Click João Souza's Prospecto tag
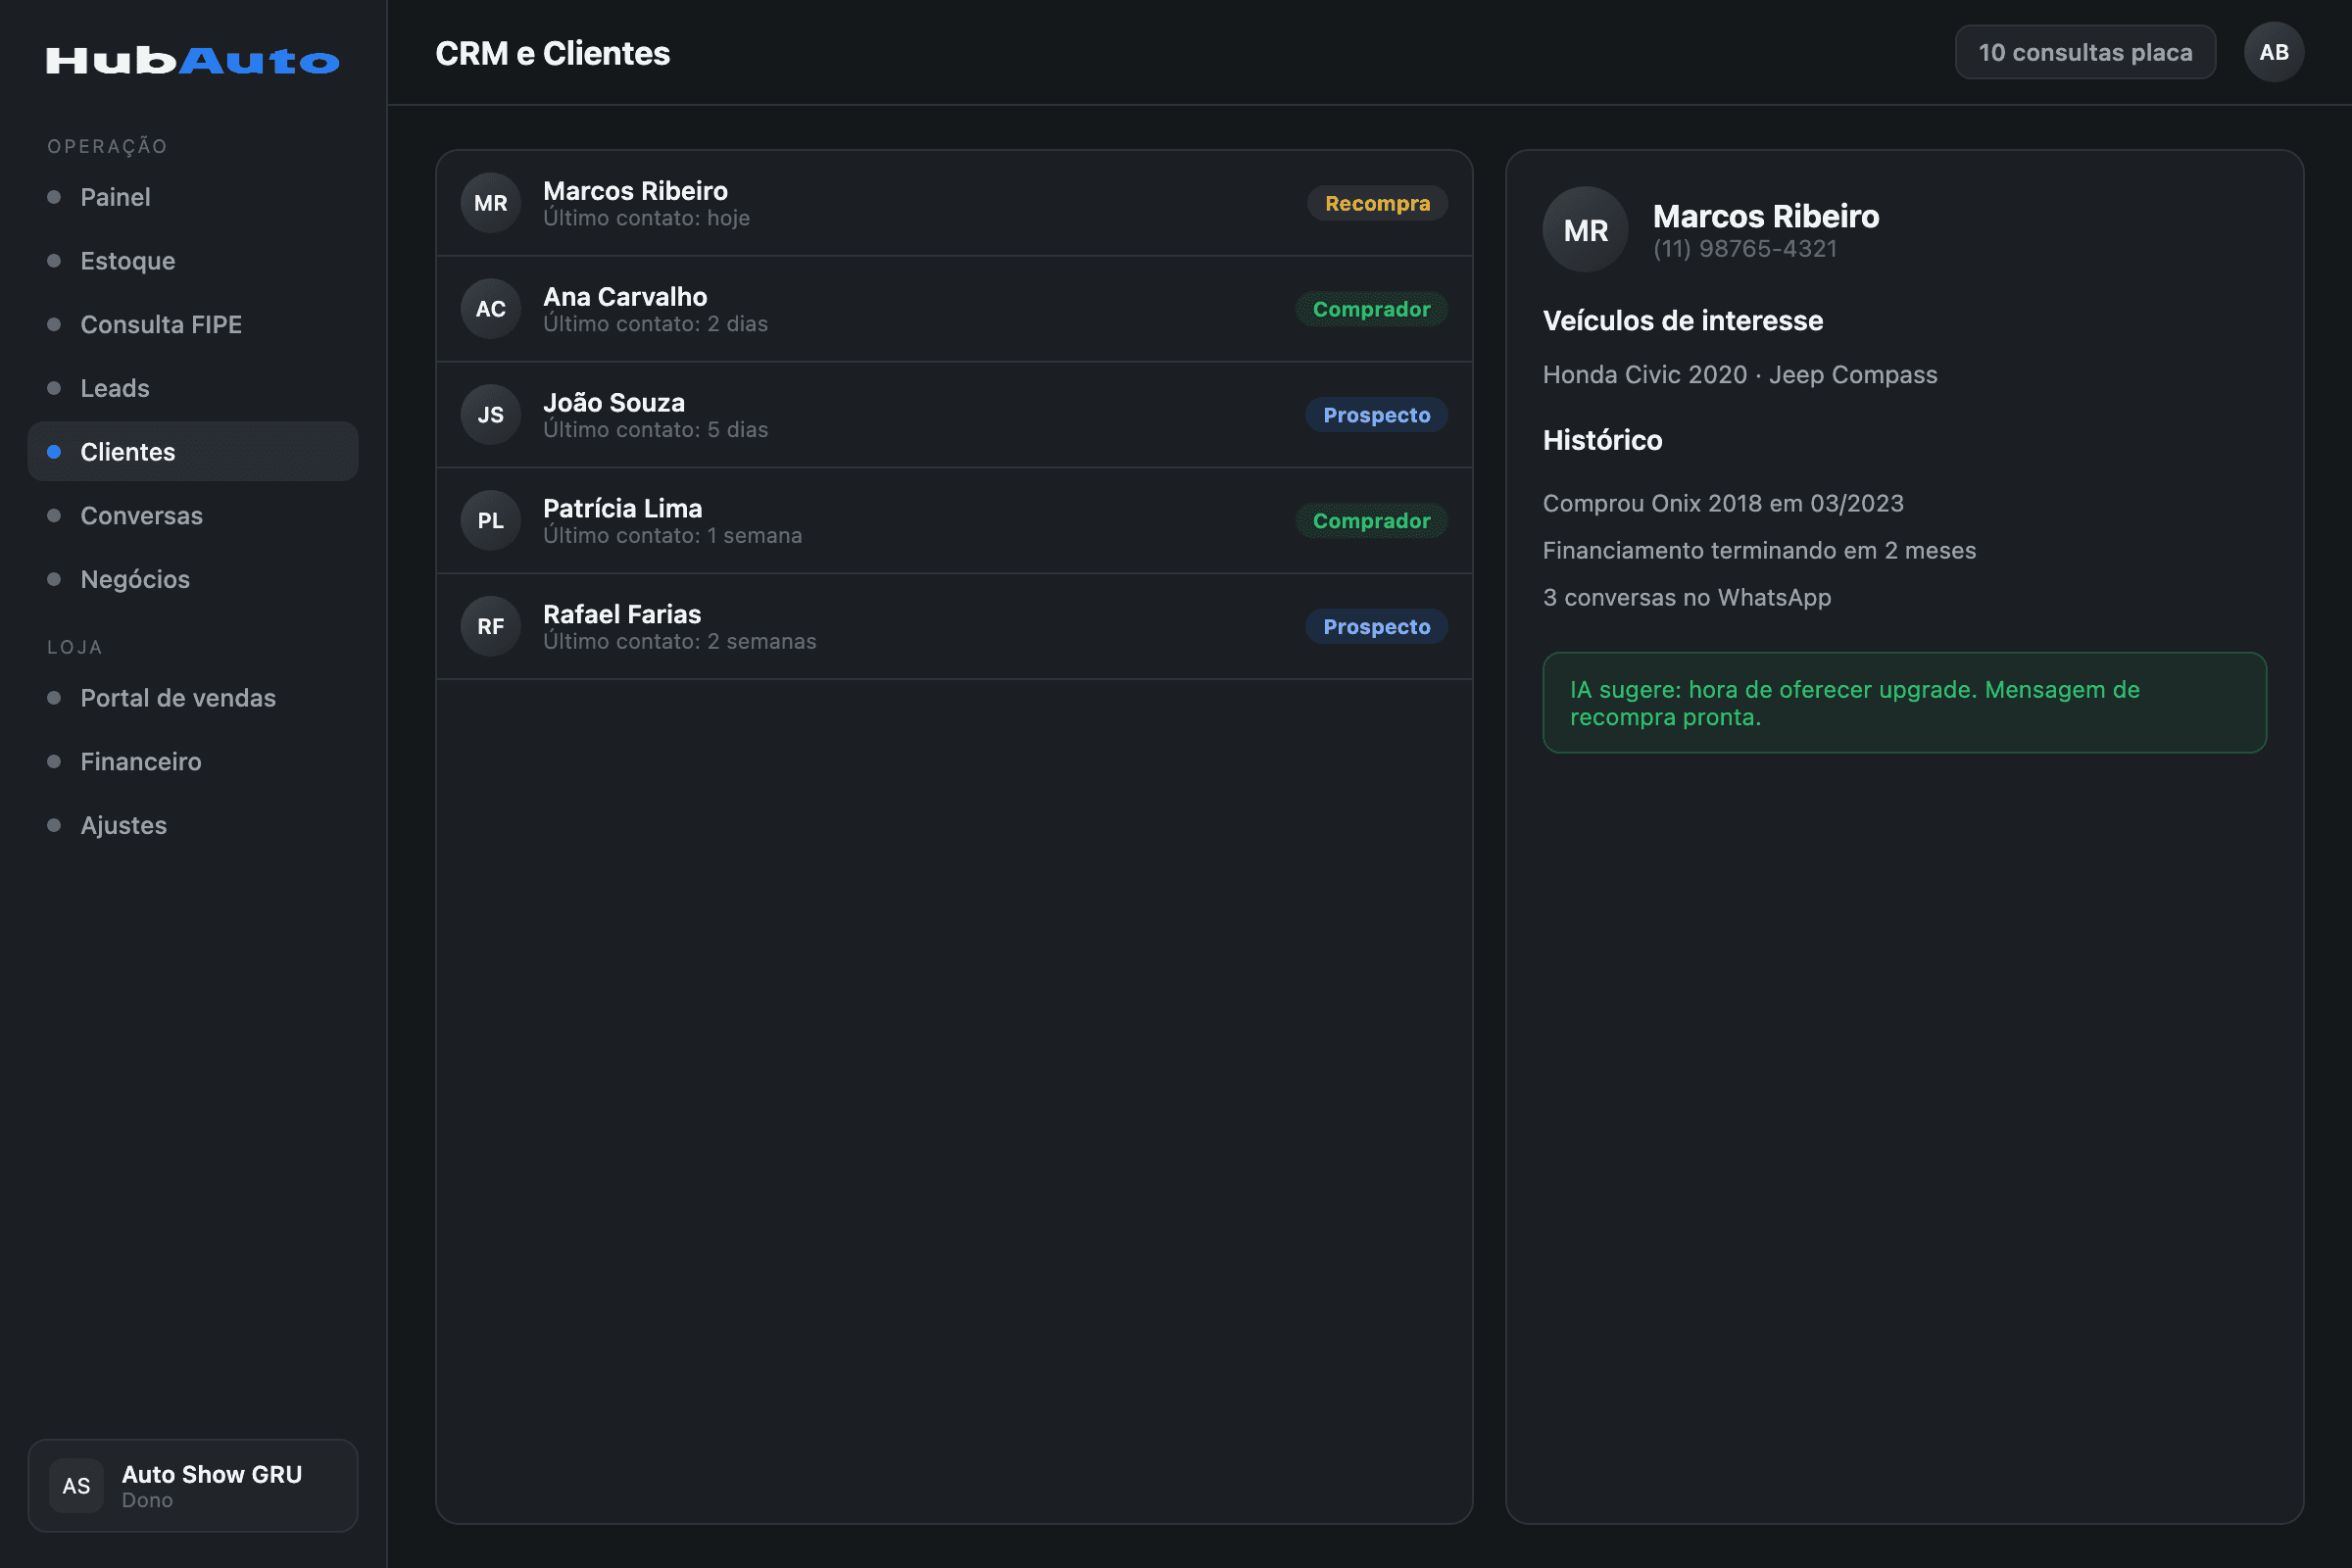 1376,415
